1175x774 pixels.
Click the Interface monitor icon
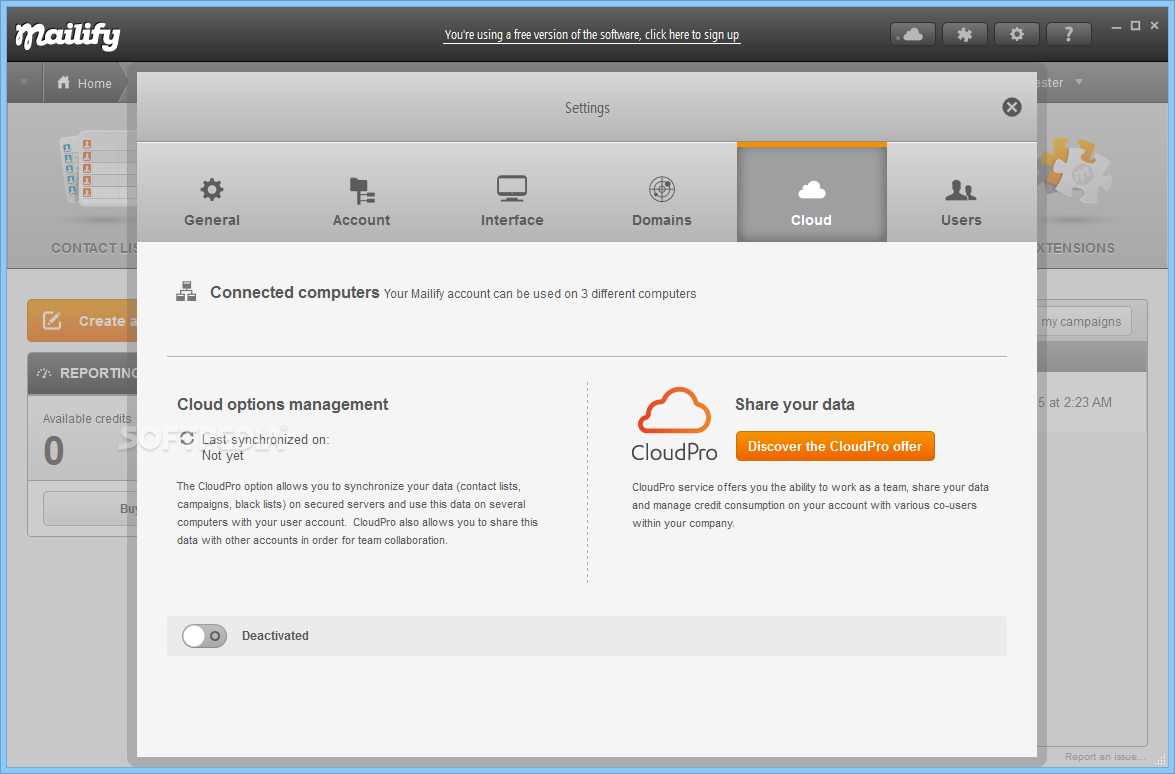click(512, 189)
